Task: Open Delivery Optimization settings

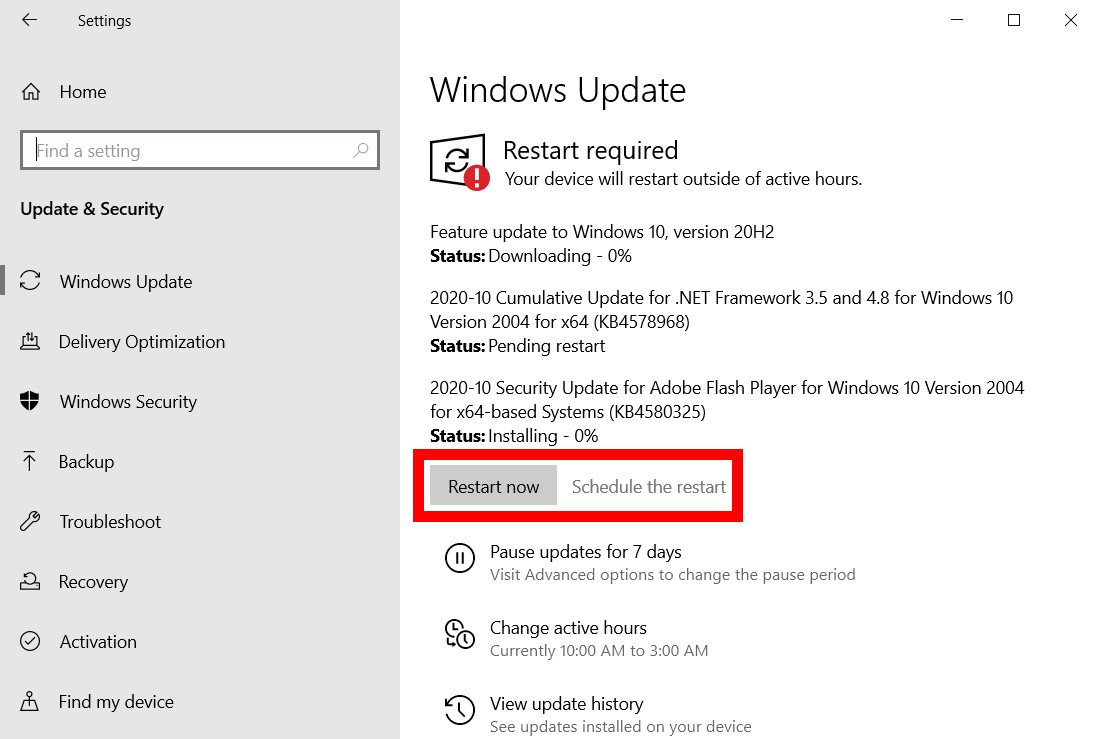Action: [141, 341]
